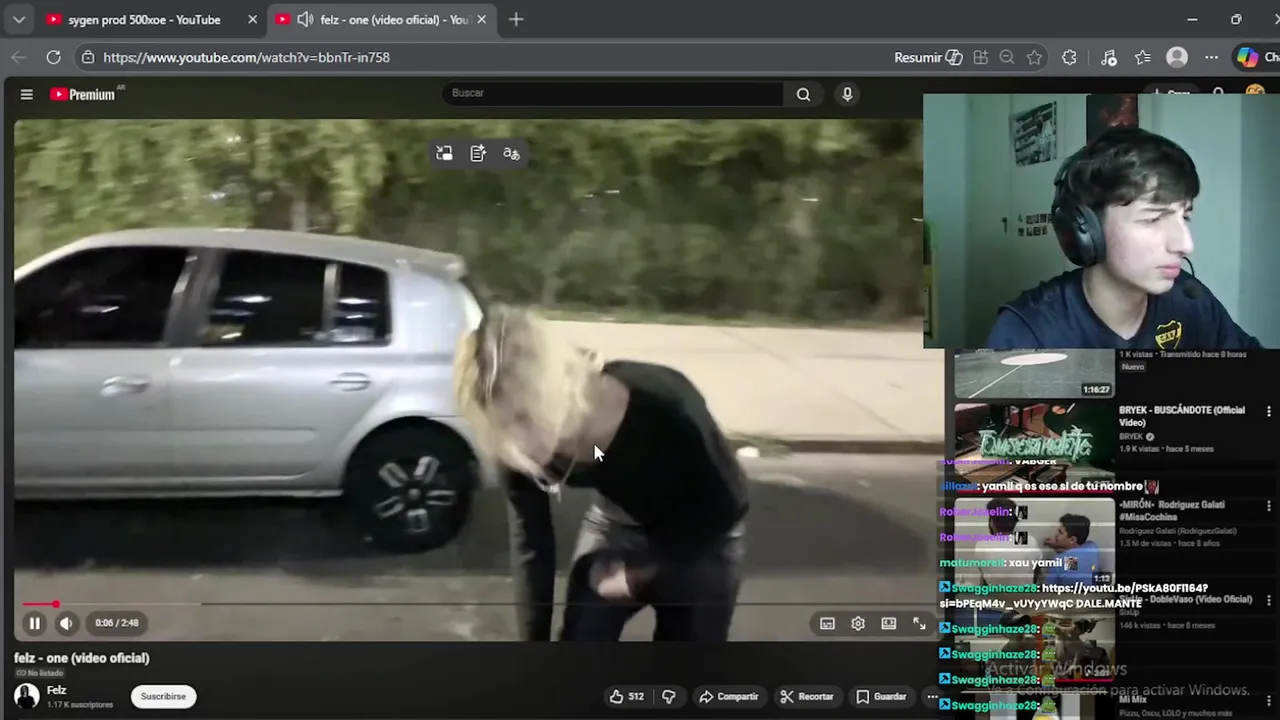The height and width of the screenshot is (720, 1280).
Task: Save the video with Guardar
Action: coord(881,696)
